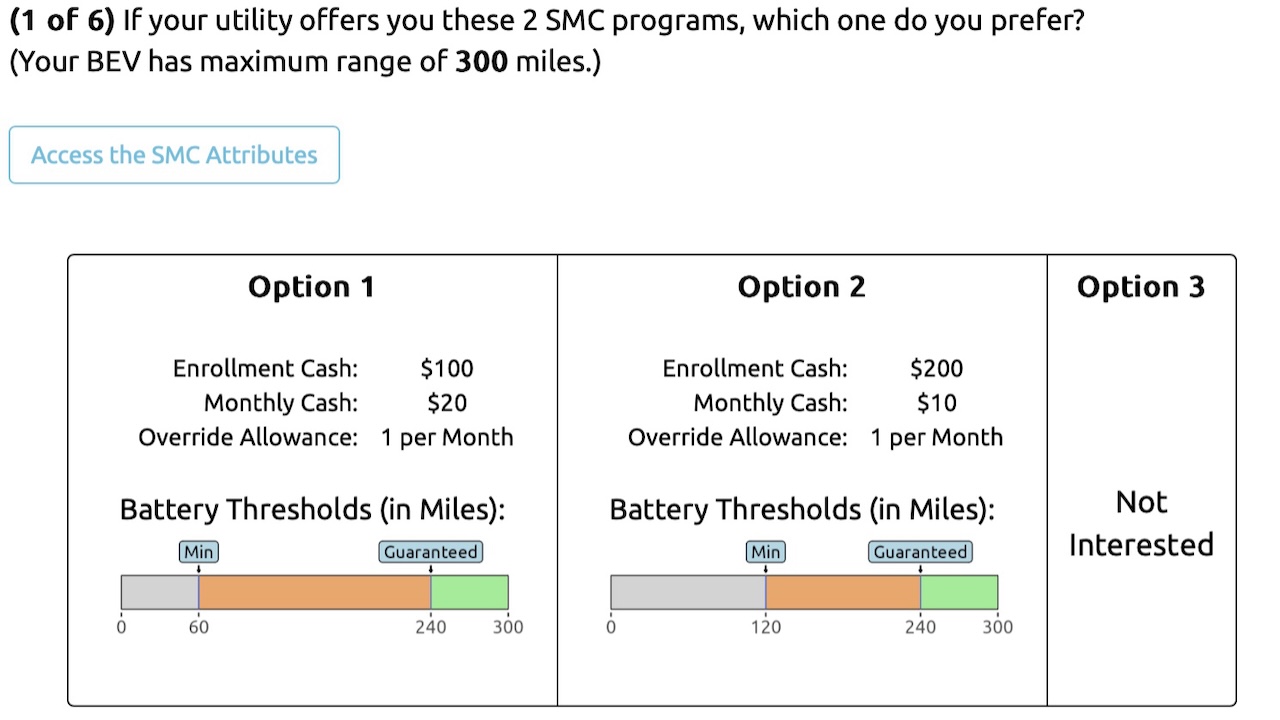Click the 60 tick label under Option 1 bar
The height and width of the screenshot is (720, 1280).
[198, 627]
